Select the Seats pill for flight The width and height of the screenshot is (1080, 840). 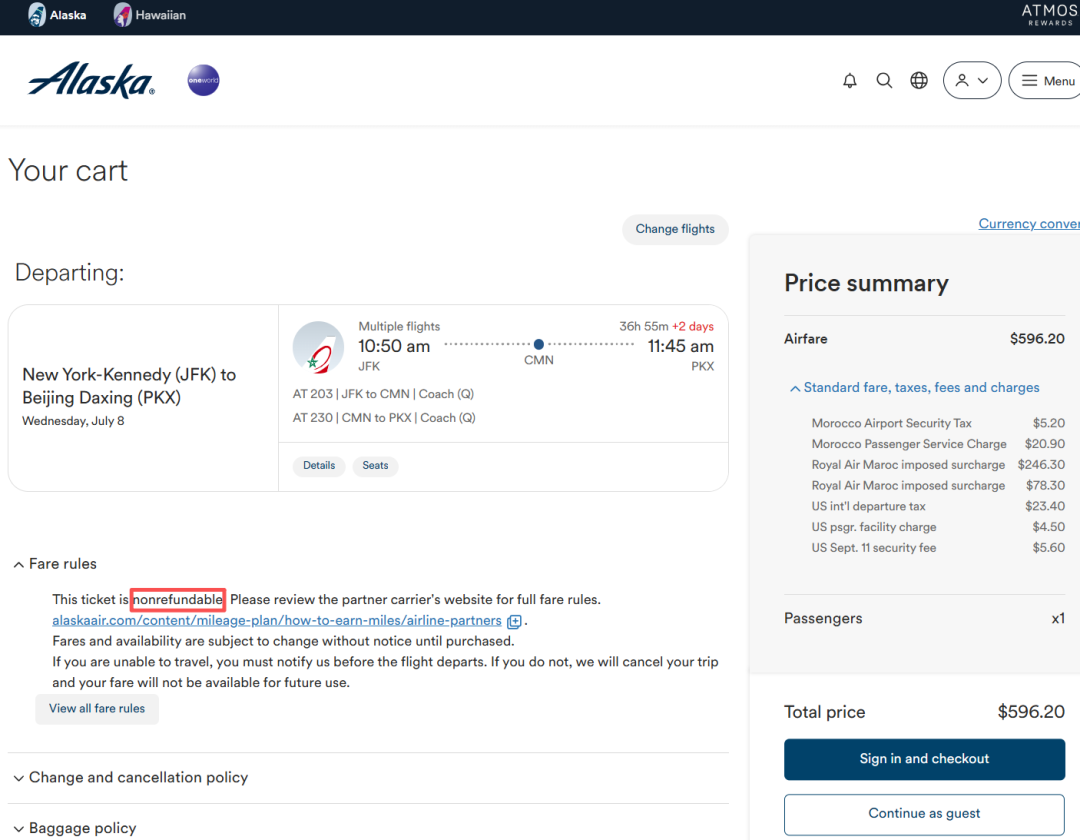(x=375, y=466)
